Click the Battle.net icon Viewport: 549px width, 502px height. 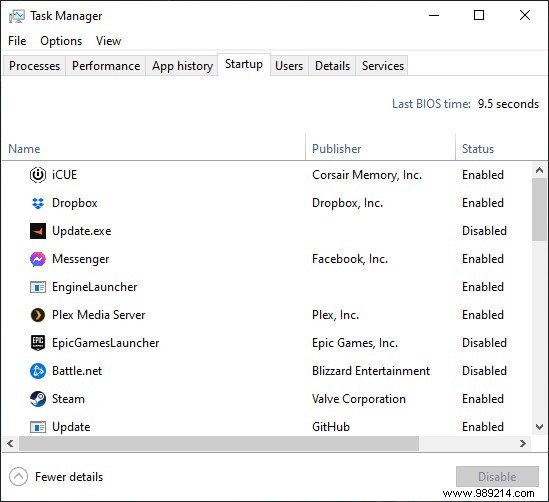click(38, 371)
